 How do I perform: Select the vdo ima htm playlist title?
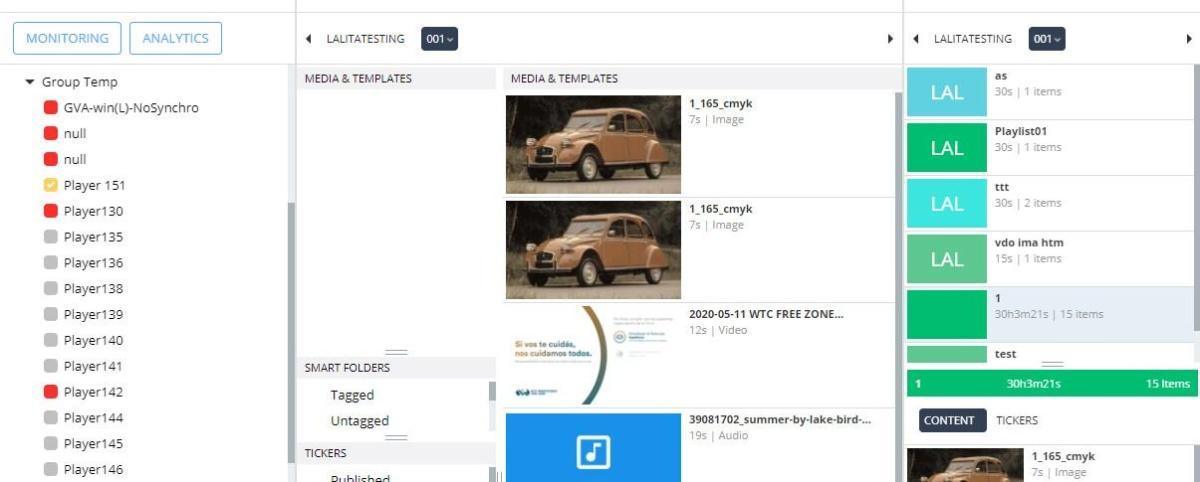click(x=1029, y=242)
